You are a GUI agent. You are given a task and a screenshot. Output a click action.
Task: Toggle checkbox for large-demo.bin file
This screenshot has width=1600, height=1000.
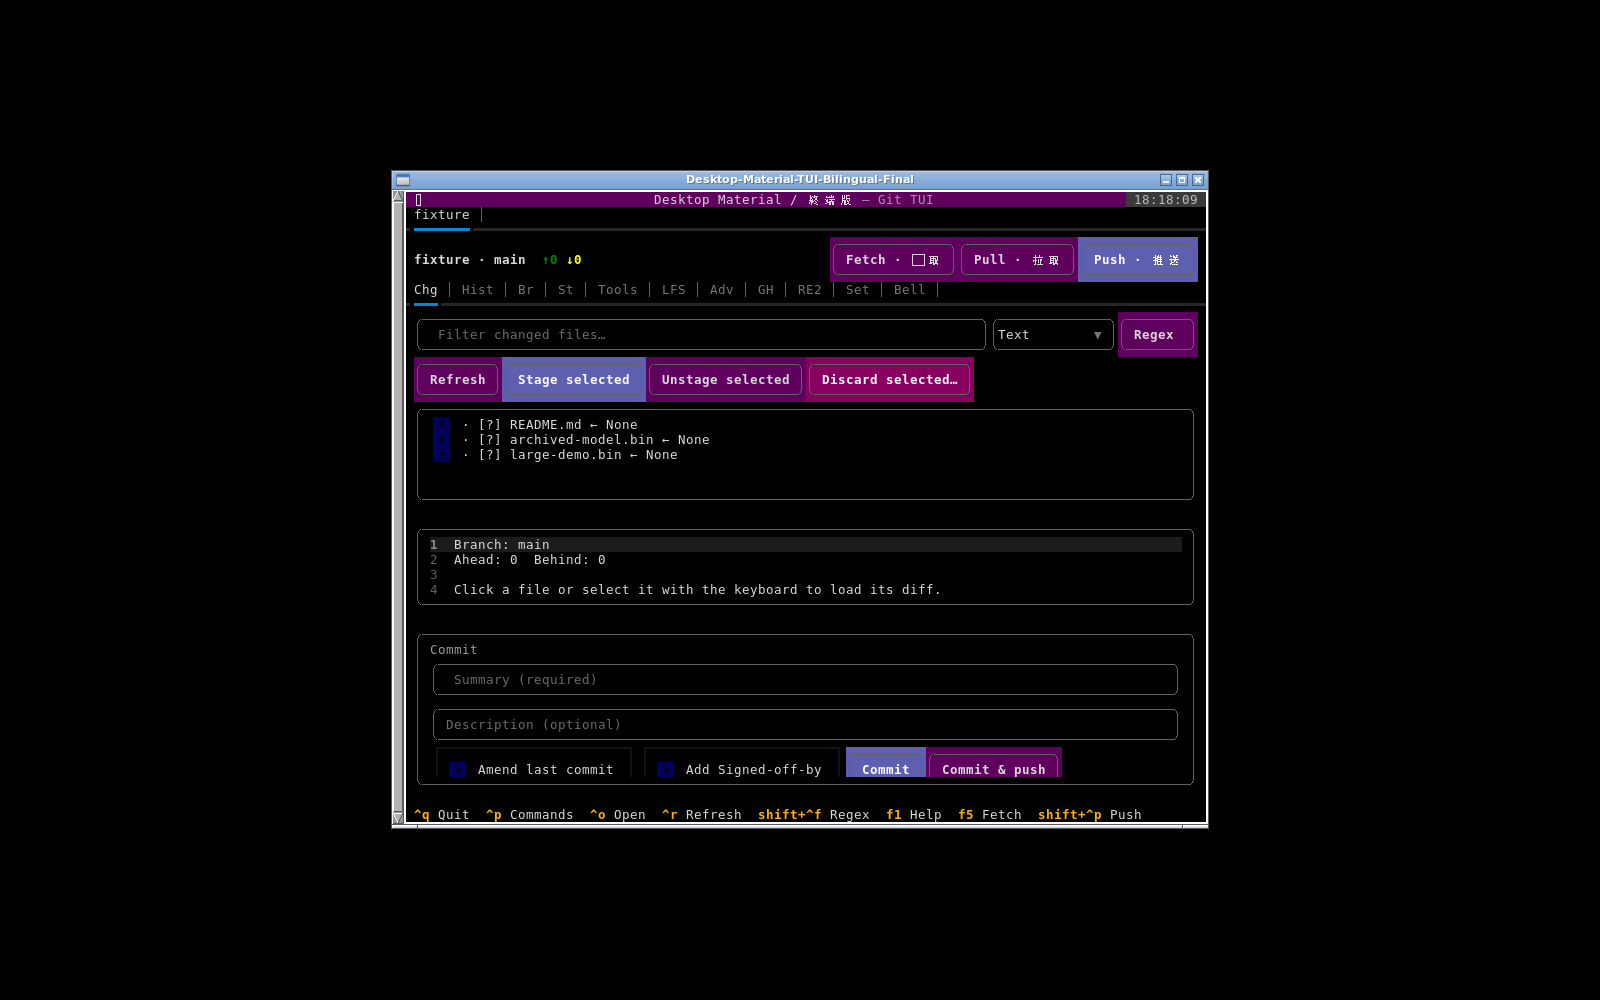pyautogui.click(x=441, y=455)
